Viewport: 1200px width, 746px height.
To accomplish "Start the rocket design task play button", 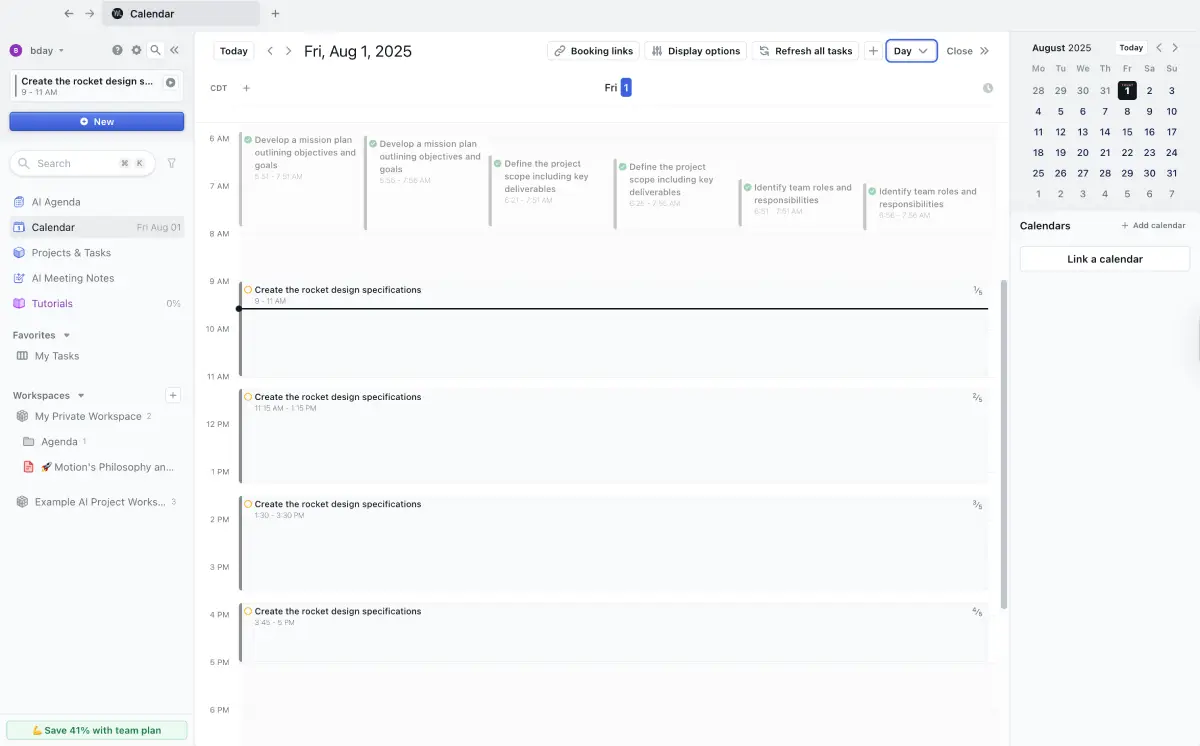I will (x=171, y=83).
